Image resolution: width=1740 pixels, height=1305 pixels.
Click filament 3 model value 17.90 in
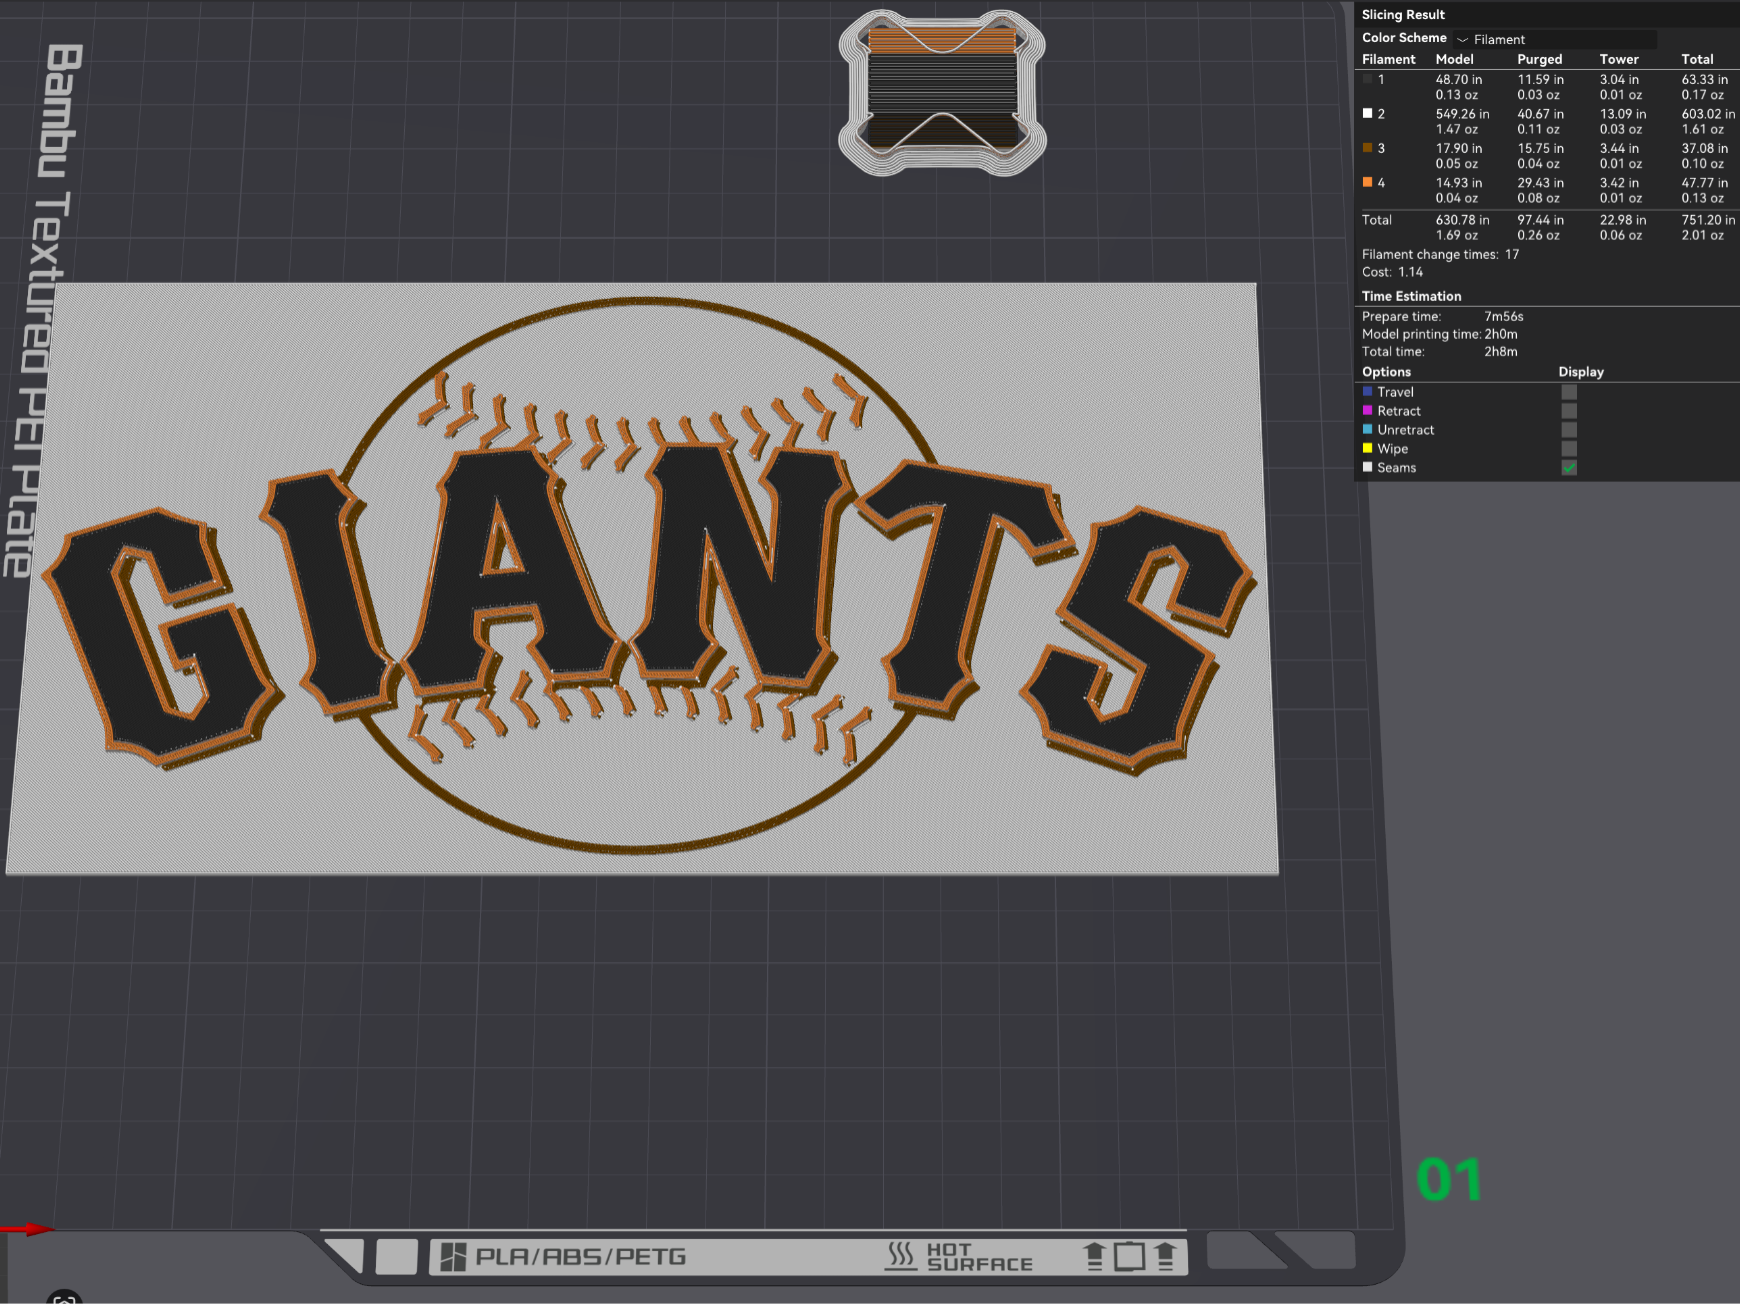coord(1459,148)
